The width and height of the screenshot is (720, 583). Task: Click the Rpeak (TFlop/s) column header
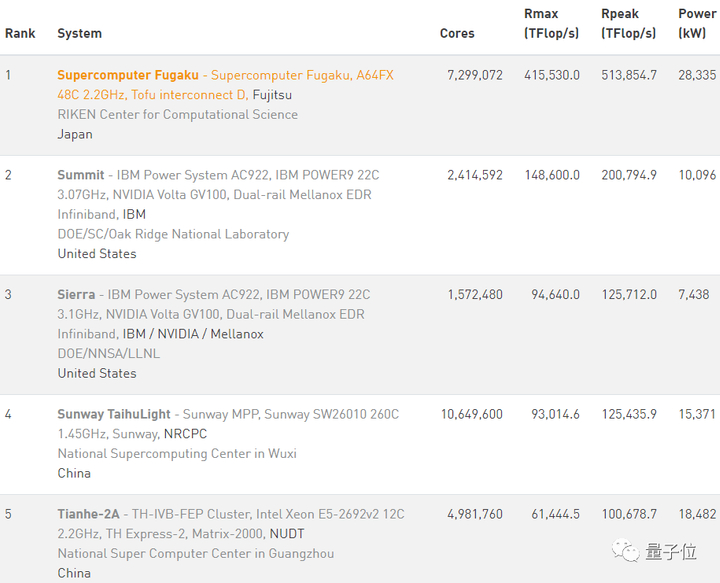point(628,23)
